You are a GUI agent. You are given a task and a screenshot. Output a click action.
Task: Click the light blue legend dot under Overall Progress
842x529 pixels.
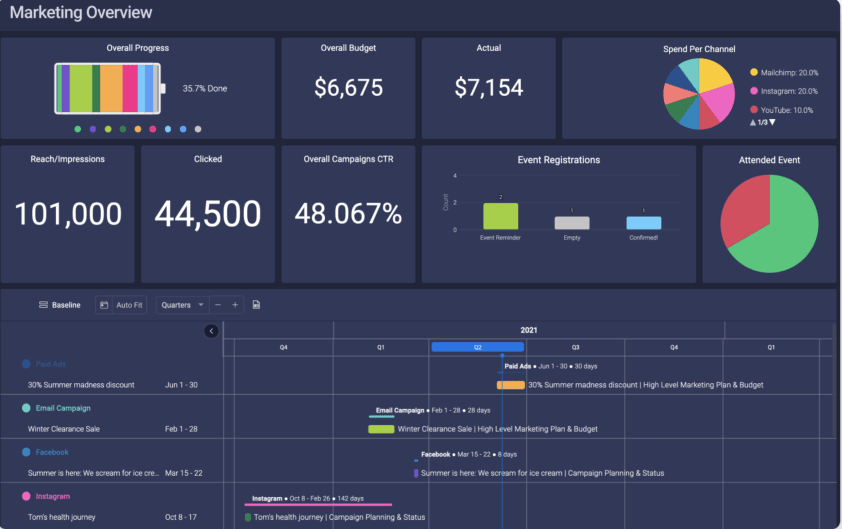coord(168,129)
